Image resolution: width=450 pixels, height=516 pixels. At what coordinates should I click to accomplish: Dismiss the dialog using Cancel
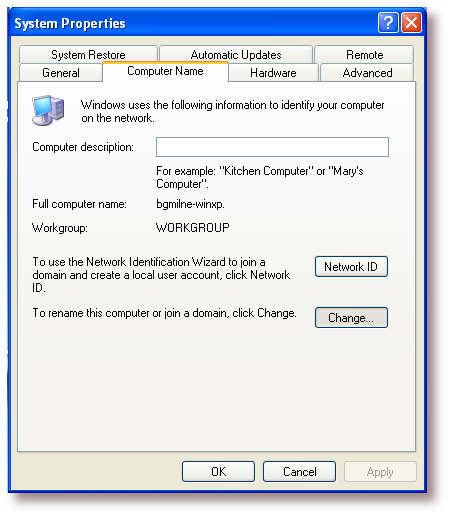pyautogui.click(x=299, y=472)
